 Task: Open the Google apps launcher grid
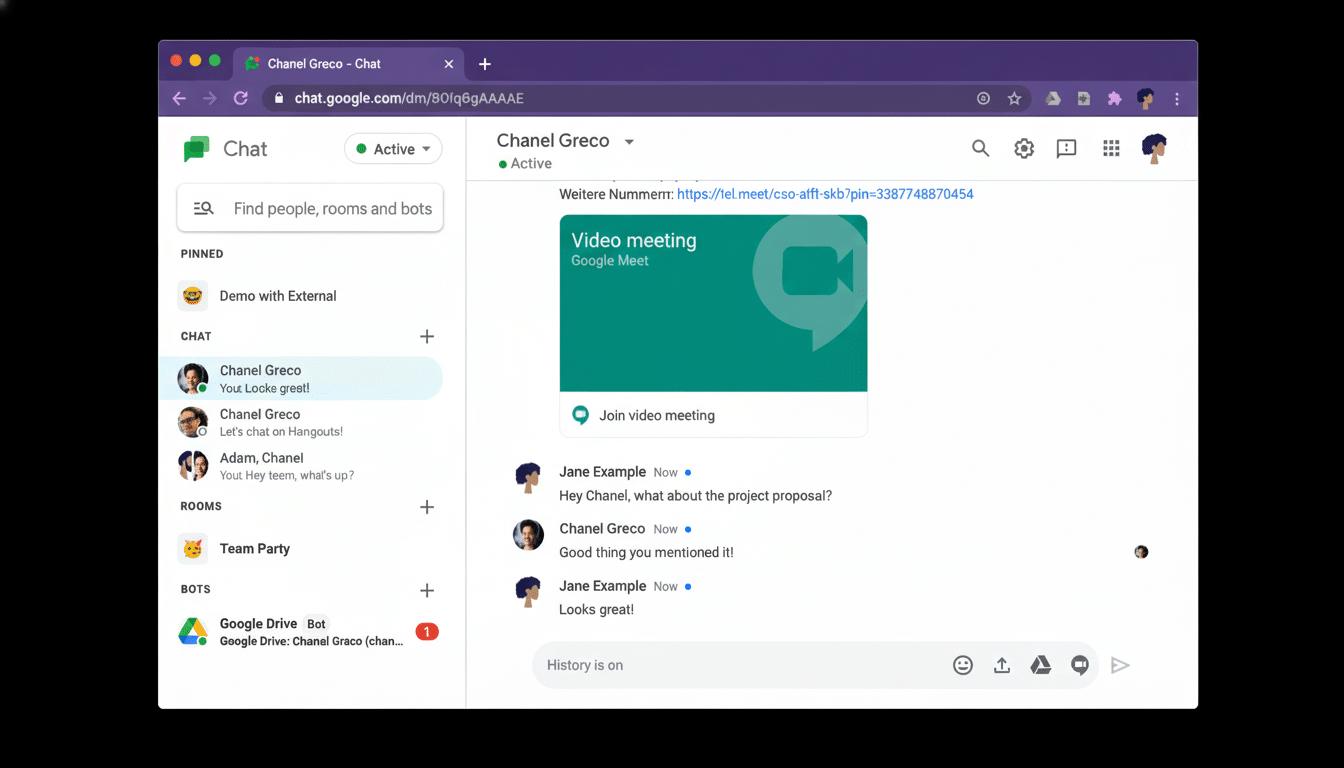(x=1110, y=147)
